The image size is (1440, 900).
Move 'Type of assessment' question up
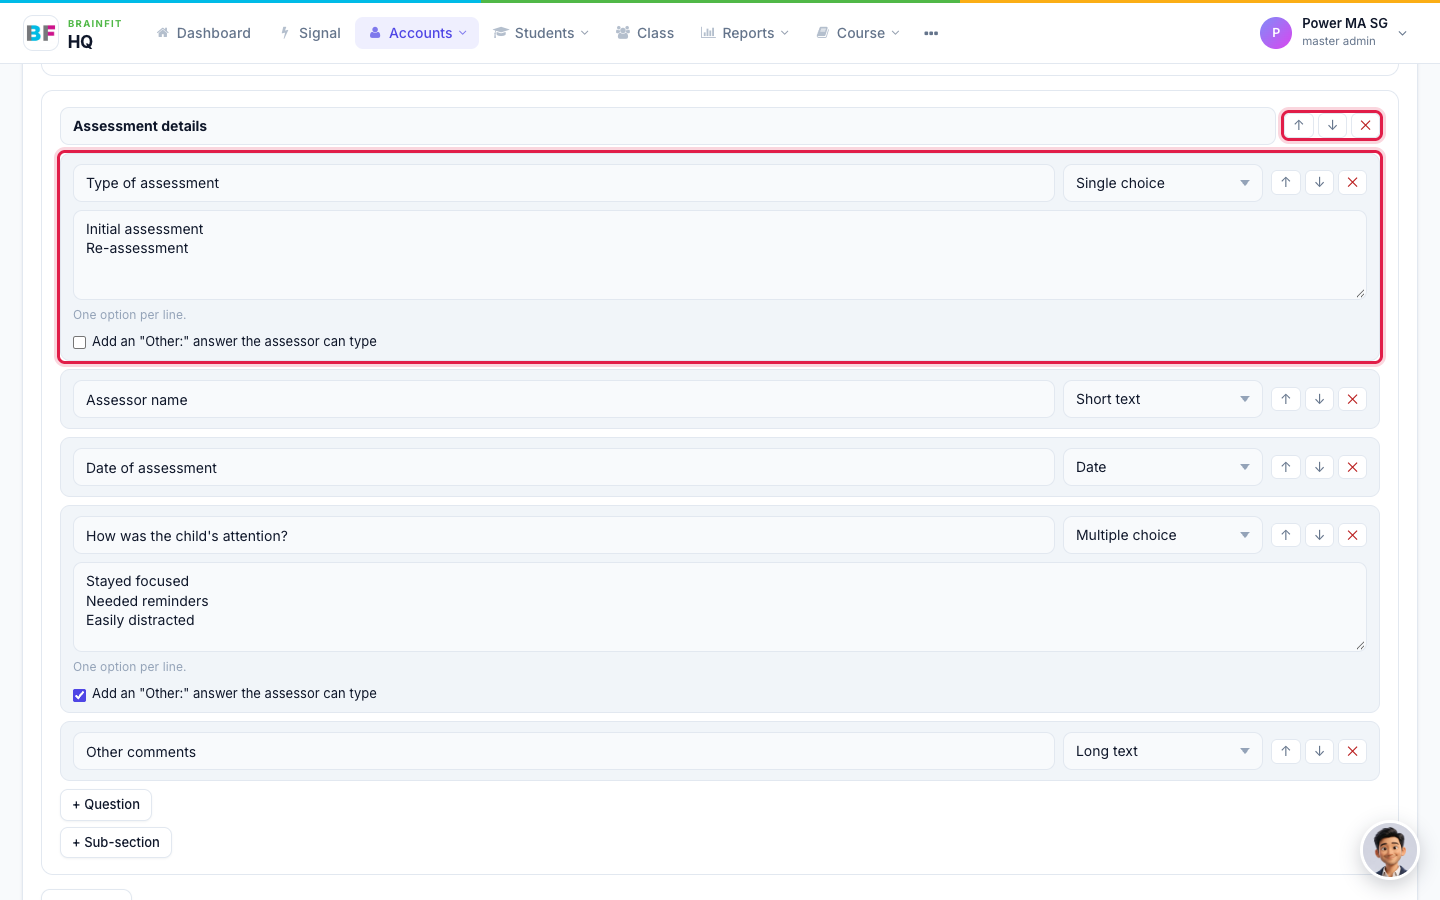(1286, 183)
